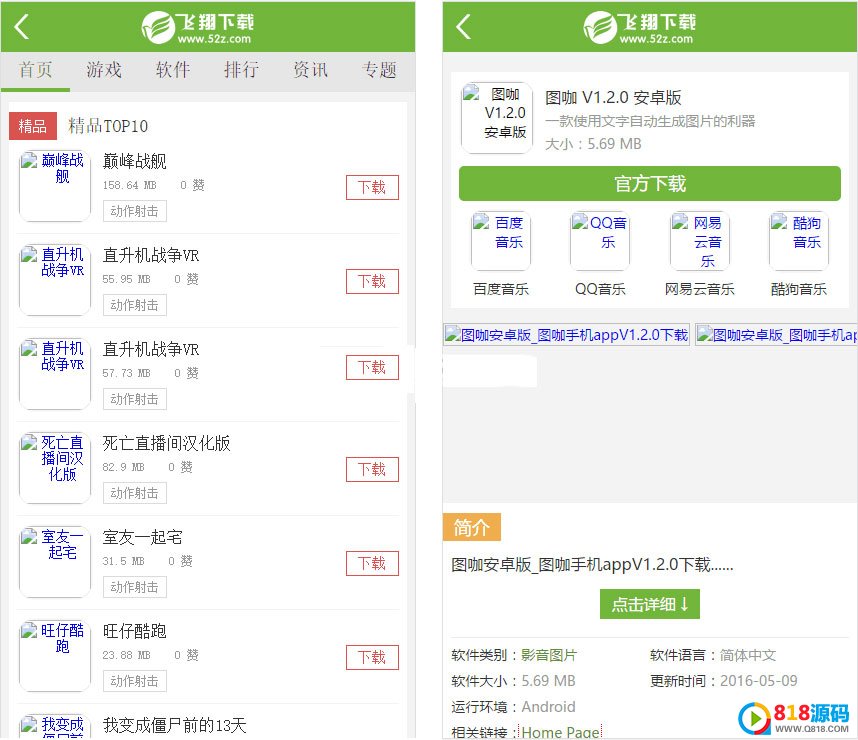
Task: Open the 旺仔酷跑 title
Action: pyautogui.click(x=135, y=632)
